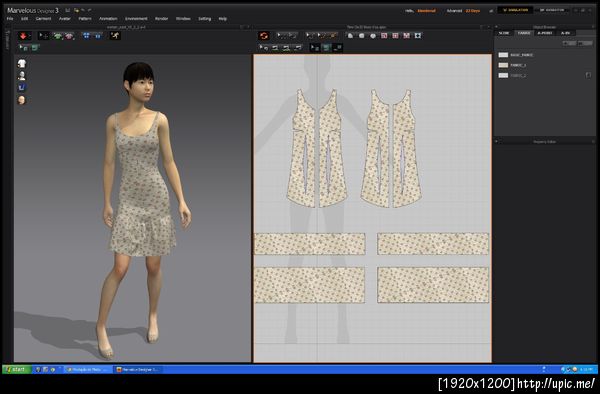Click the add fabric plus button
The height and width of the screenshot is (394, 600).
click(x=569, y=43)
